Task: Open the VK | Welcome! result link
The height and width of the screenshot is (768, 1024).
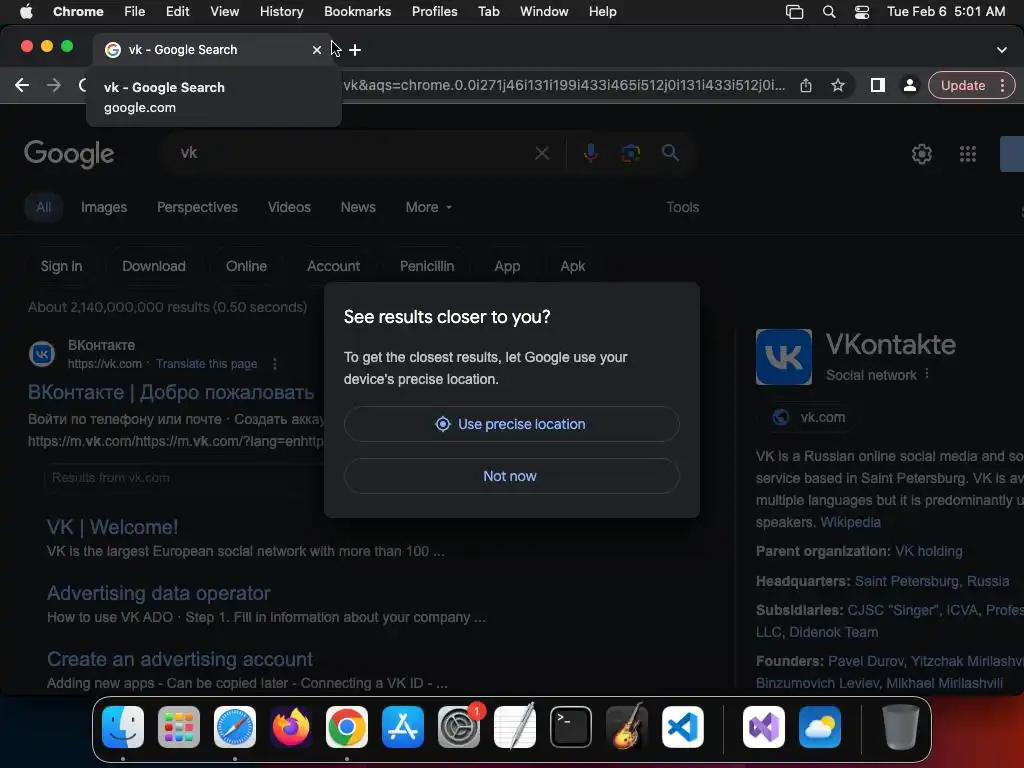Action: [112, 527]
